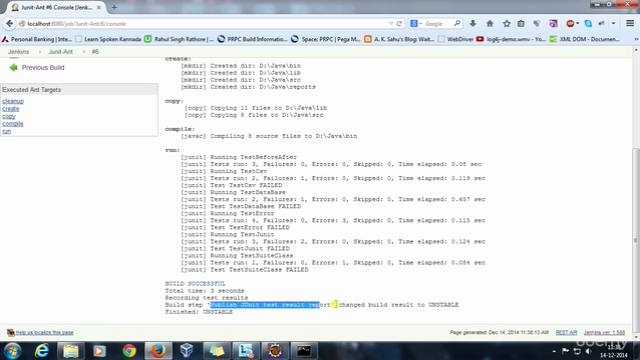640x360 pixels.
Task: Open the Jenkins butler taskbar icon
Action: pos(275,351)
